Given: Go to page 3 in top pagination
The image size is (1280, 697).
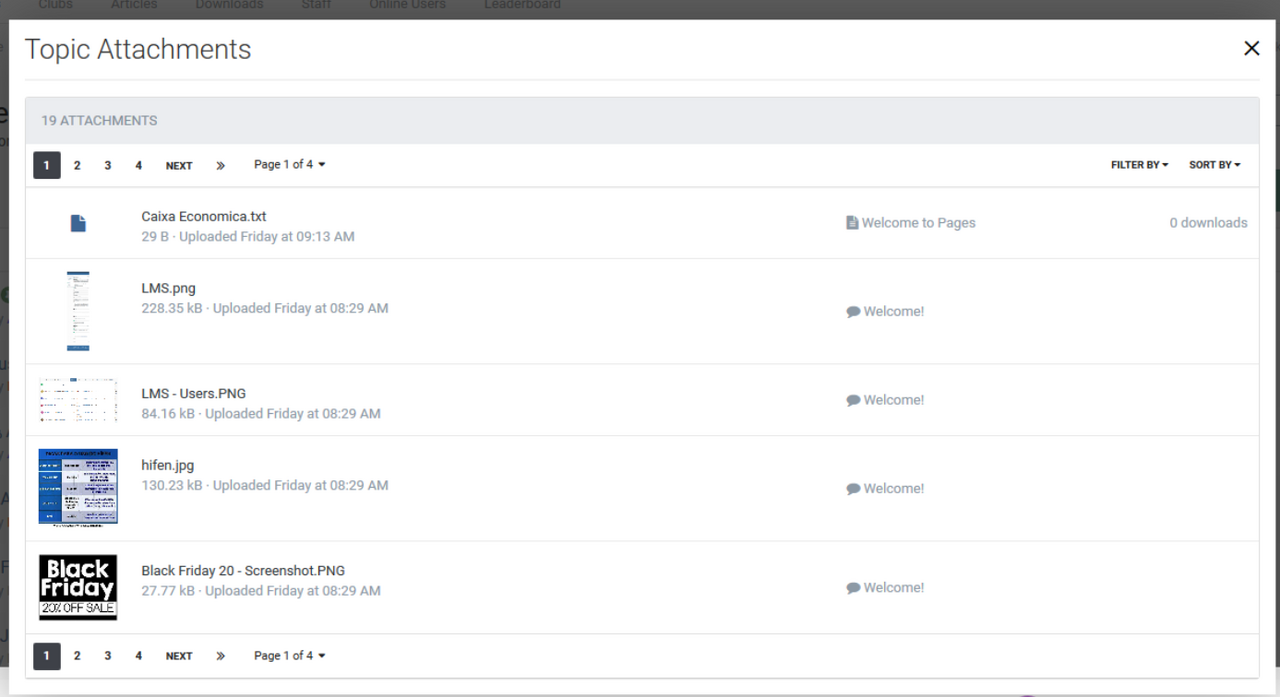Looking at the screenshot, I should [108, 166].
